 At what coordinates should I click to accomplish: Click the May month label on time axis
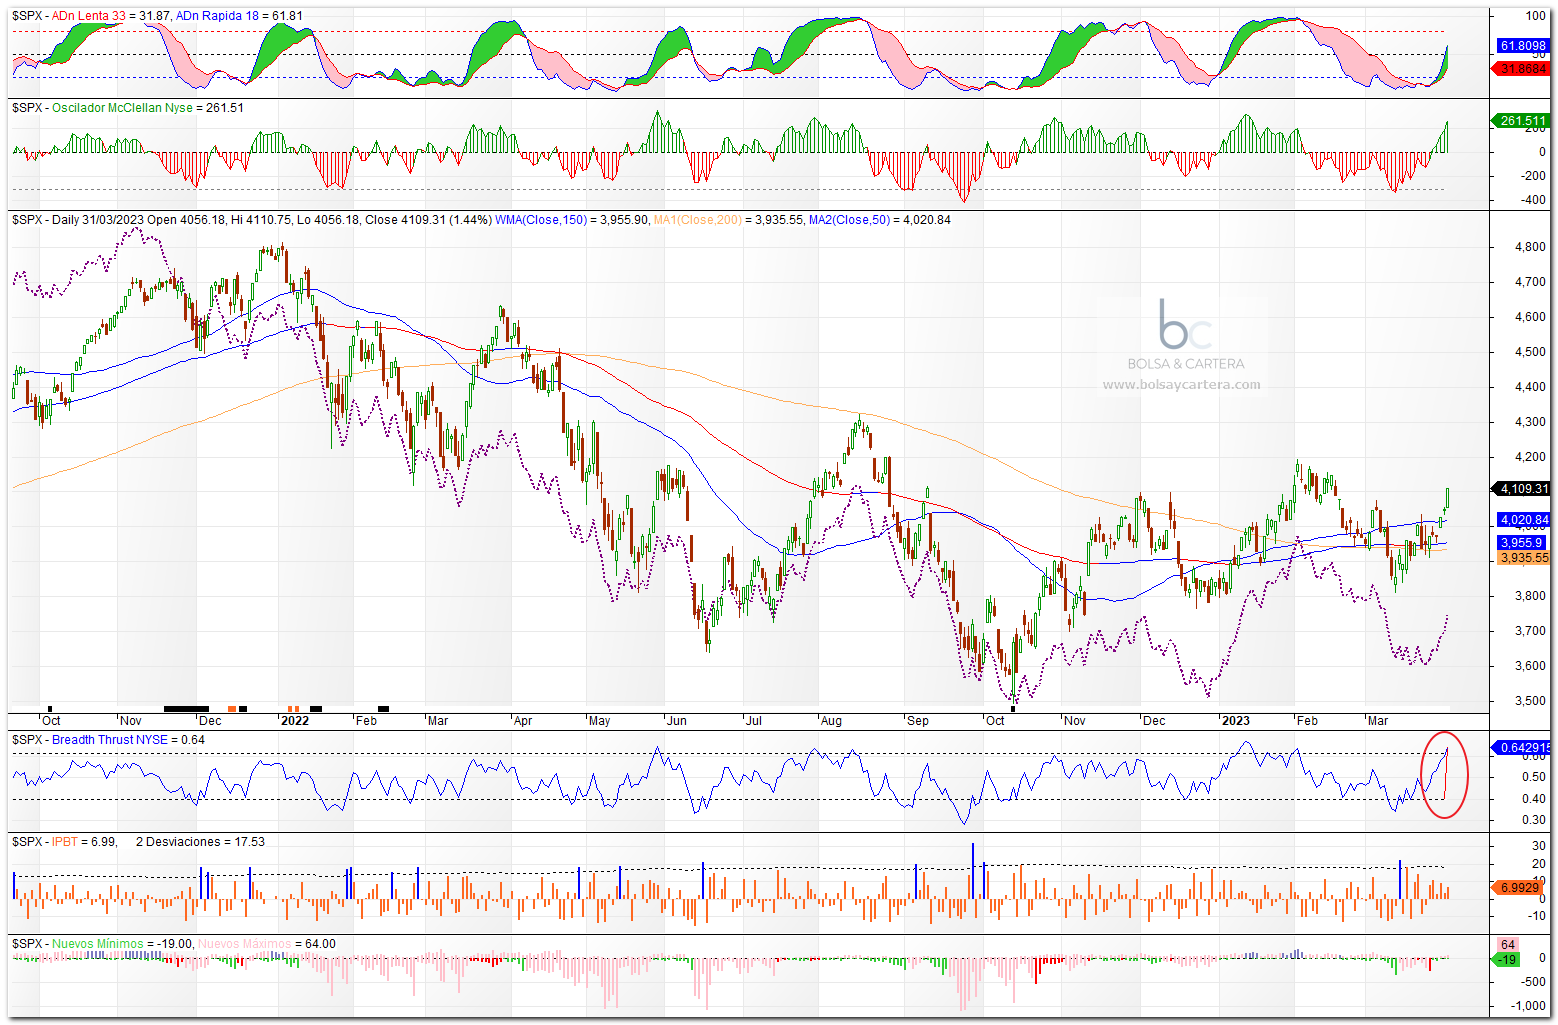click(599, 721)
